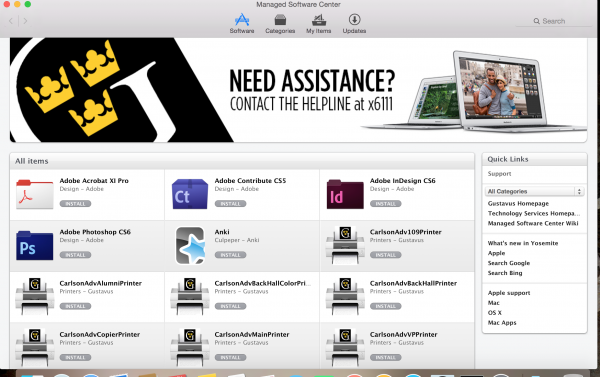Install CarlsonAdvMainPrinter
The height and width of the screenshot is (377, 600).
(x=230, y=357)
